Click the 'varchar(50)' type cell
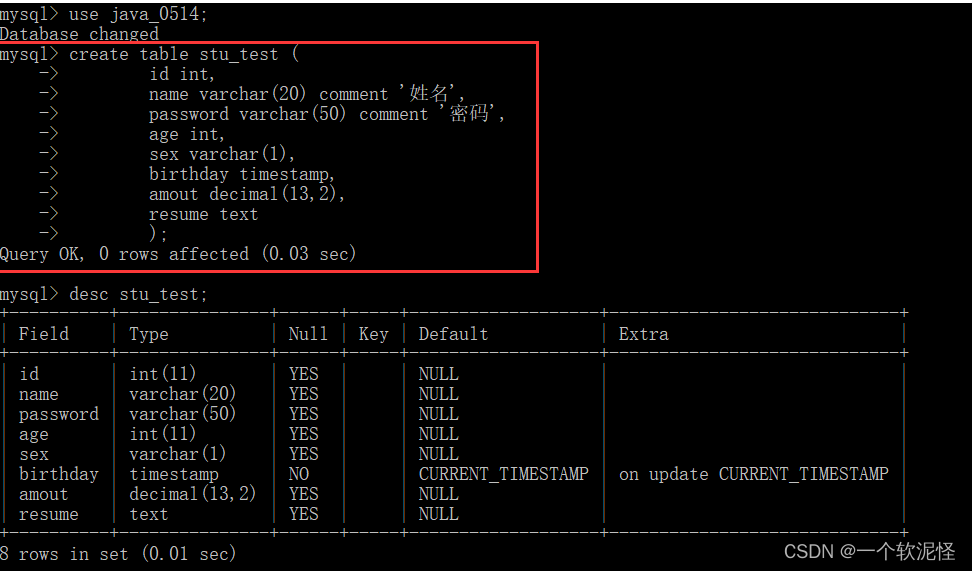The height and width of the screenshot is (571, 972). coord(183,414)
